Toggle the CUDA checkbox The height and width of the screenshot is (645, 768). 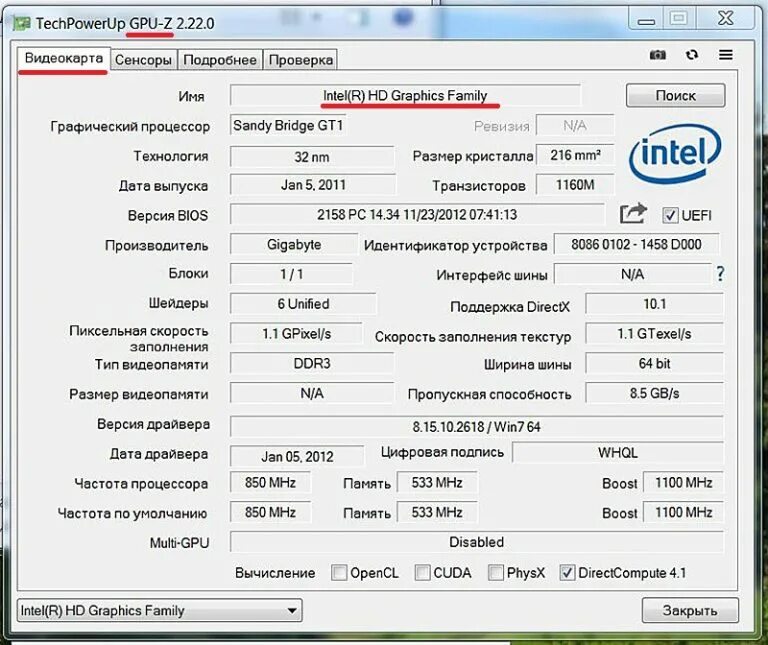tap(422, 572)
